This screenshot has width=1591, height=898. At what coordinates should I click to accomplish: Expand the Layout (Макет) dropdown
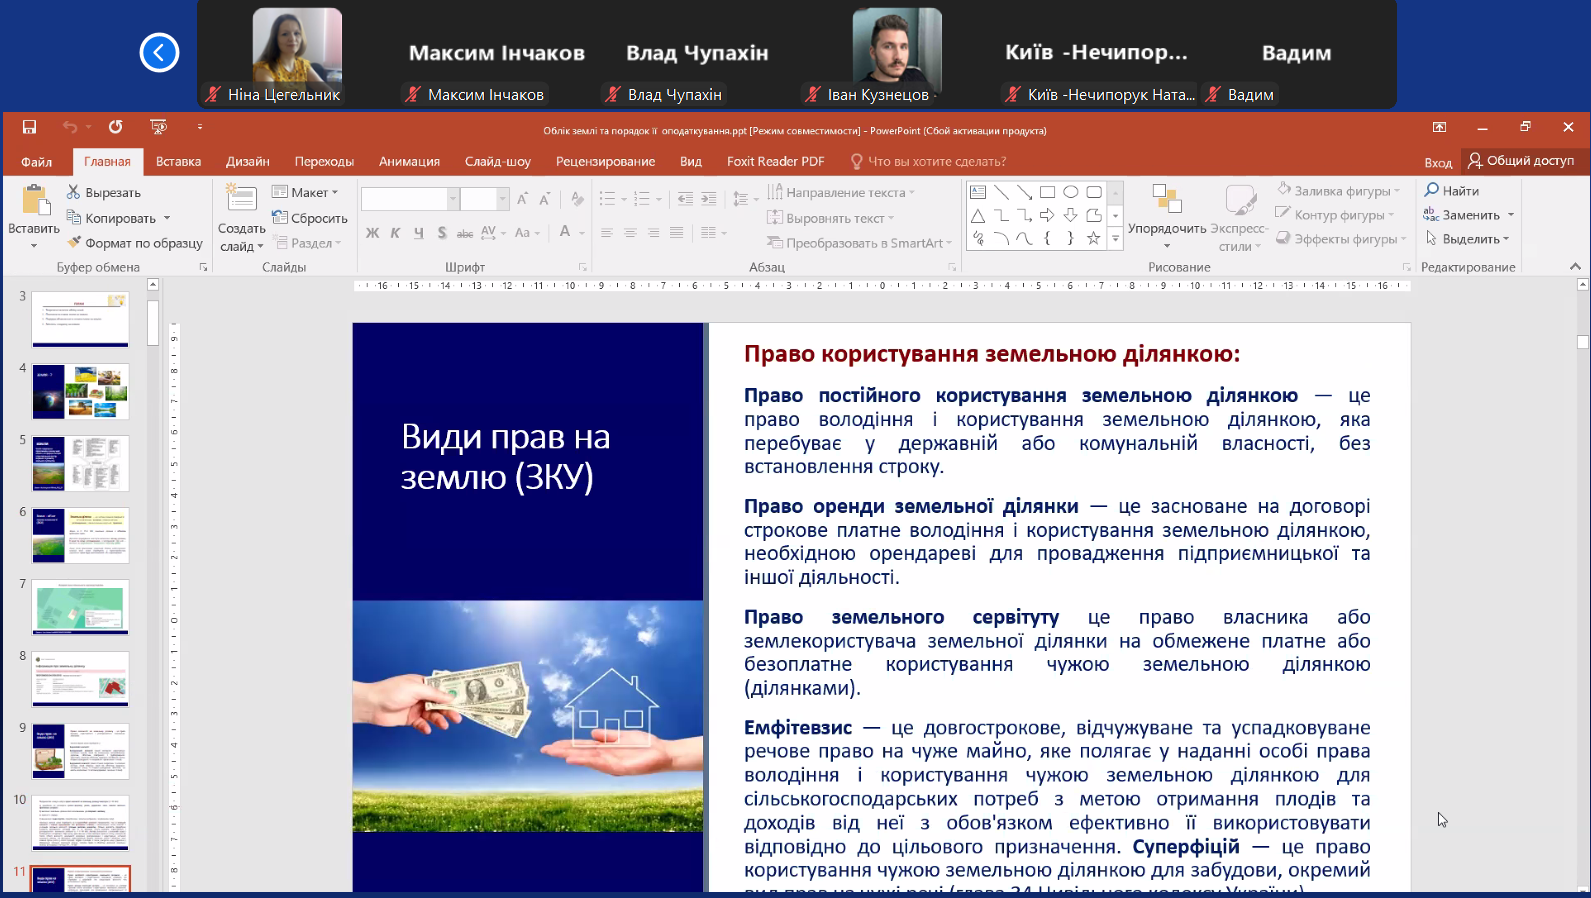pos(335,192)
